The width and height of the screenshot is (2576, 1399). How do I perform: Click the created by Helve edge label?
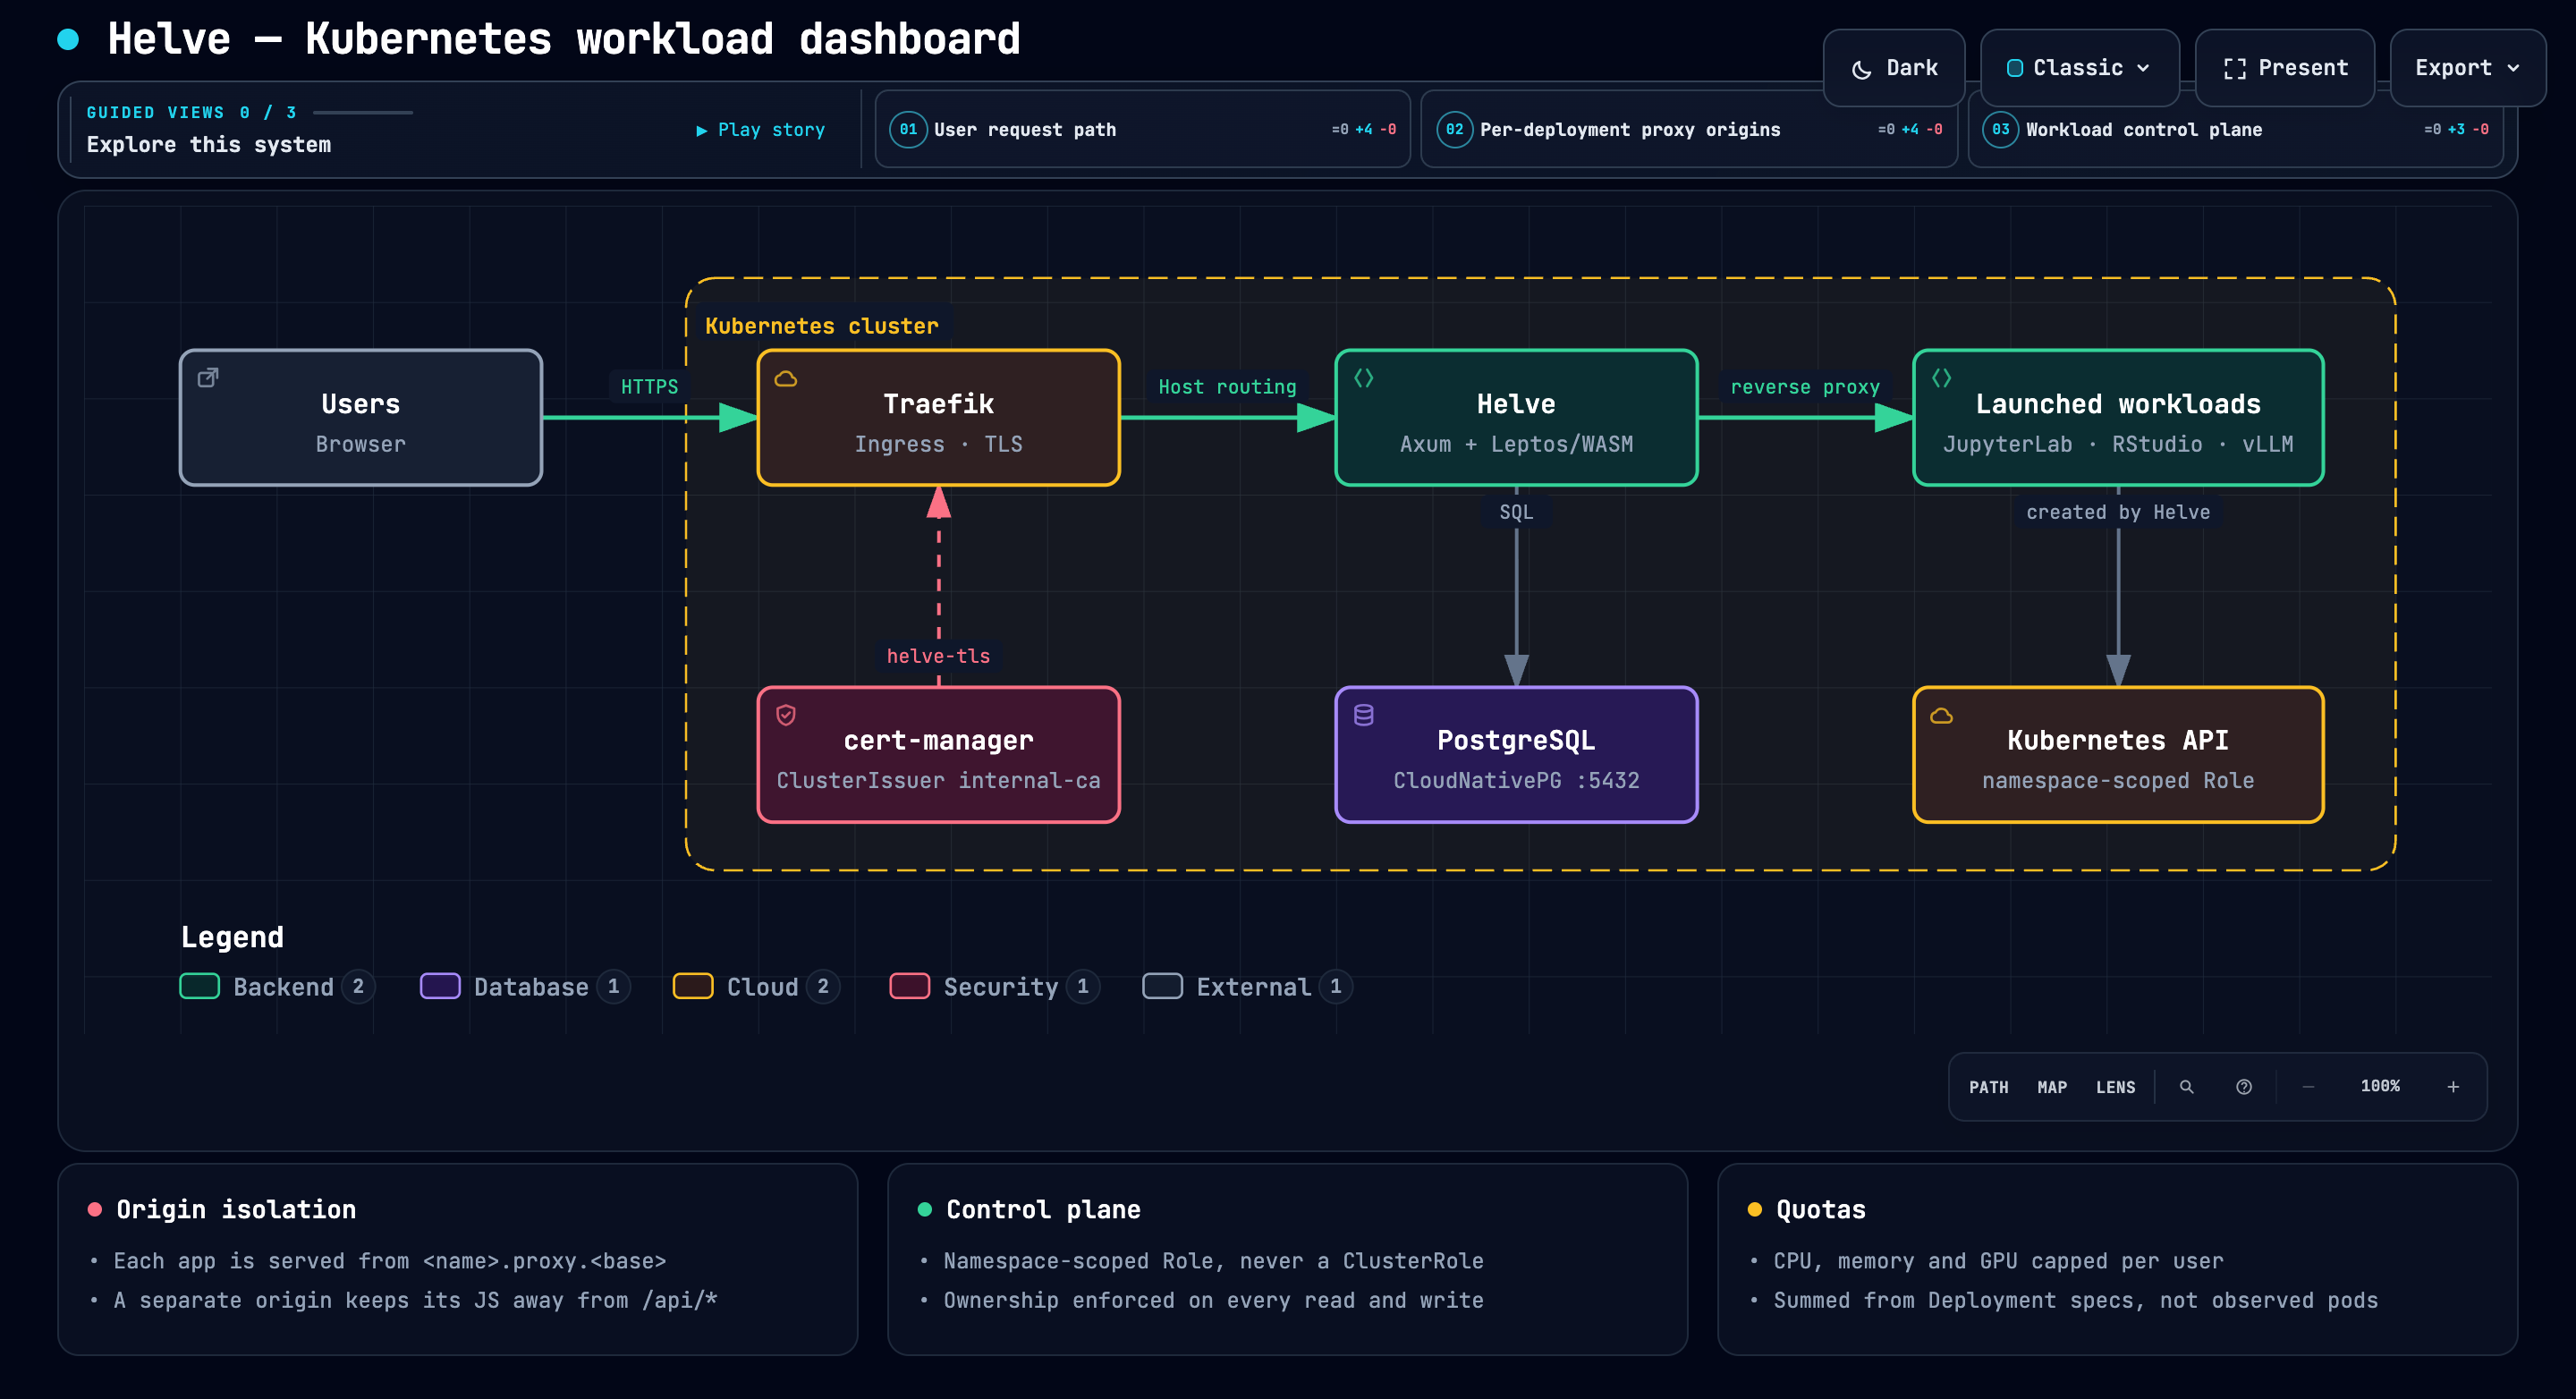coord(2118,512)
